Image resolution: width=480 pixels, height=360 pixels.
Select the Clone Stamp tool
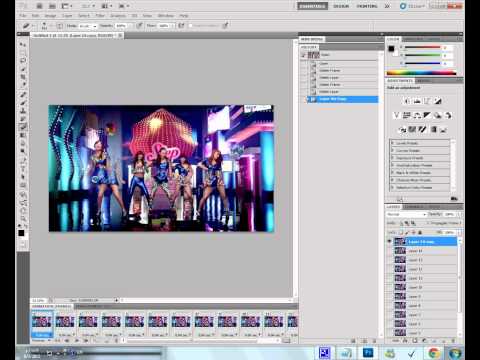[x=23, y=111]
